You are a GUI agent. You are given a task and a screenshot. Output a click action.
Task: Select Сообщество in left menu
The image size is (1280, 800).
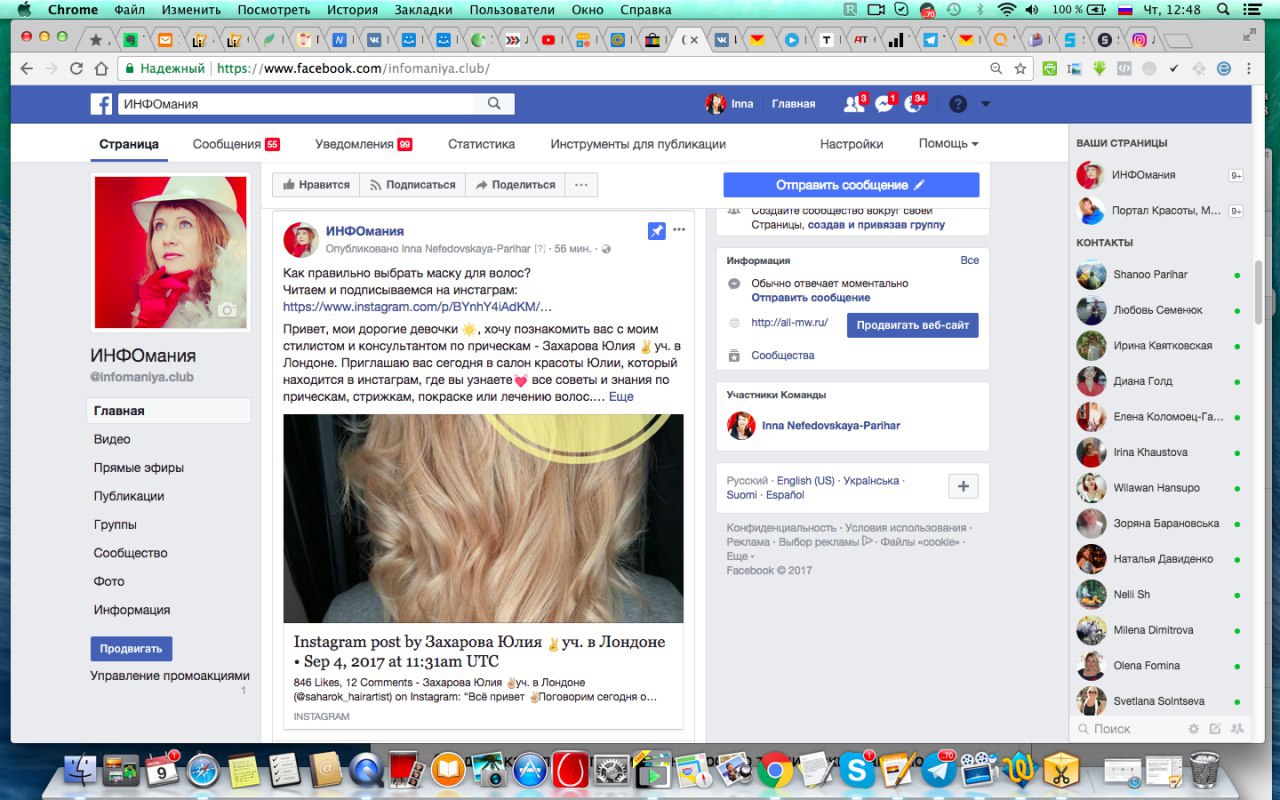pyautogui.click(x=131, y=553)
